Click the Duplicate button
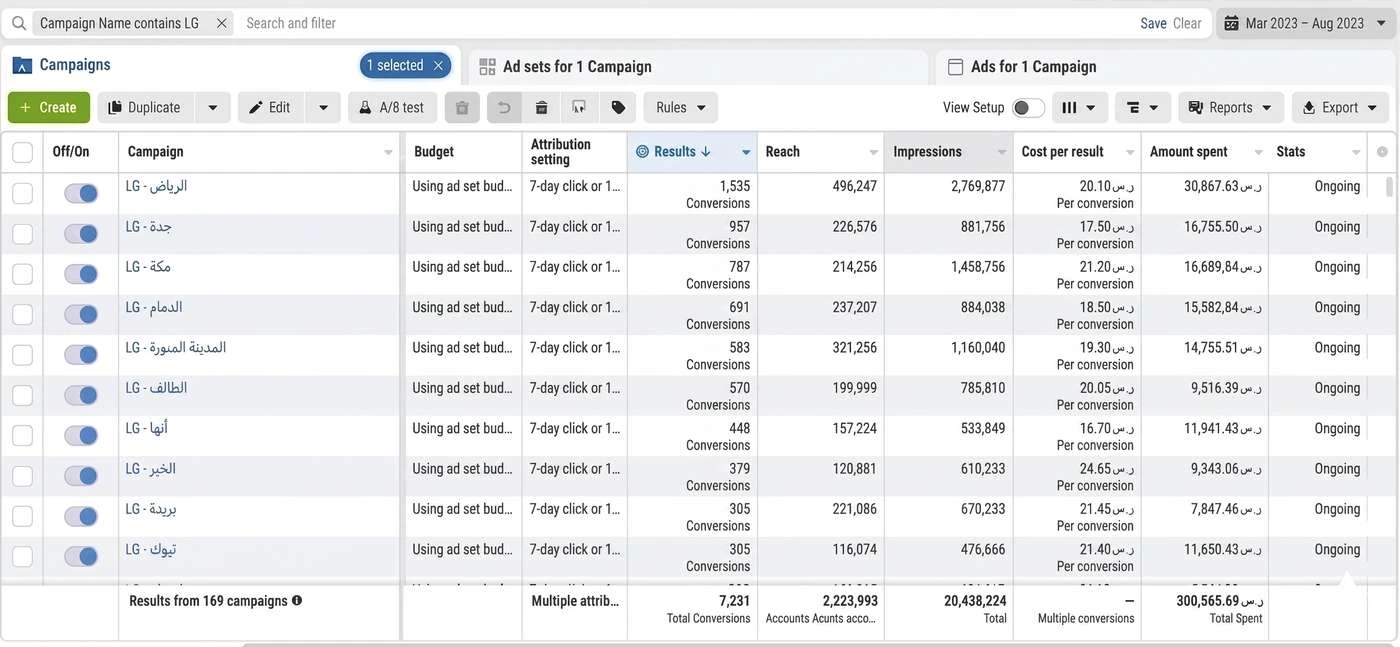 coord(145,108)
